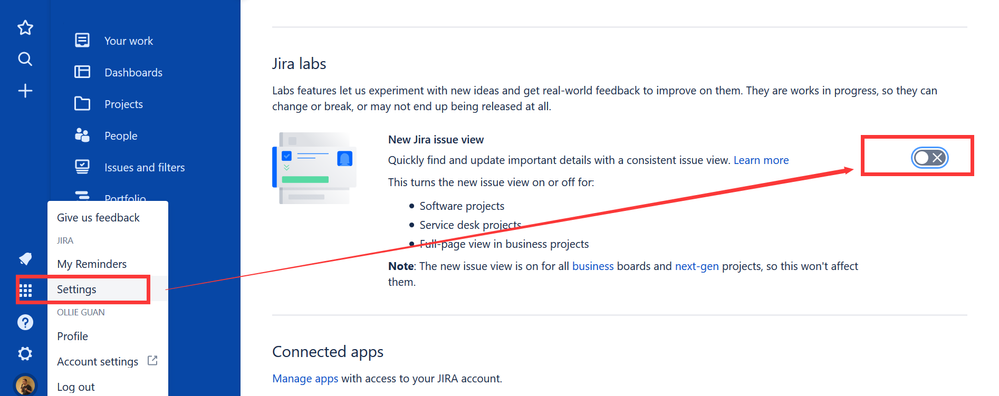
Task: Open People page
Action: click(121, 136)
